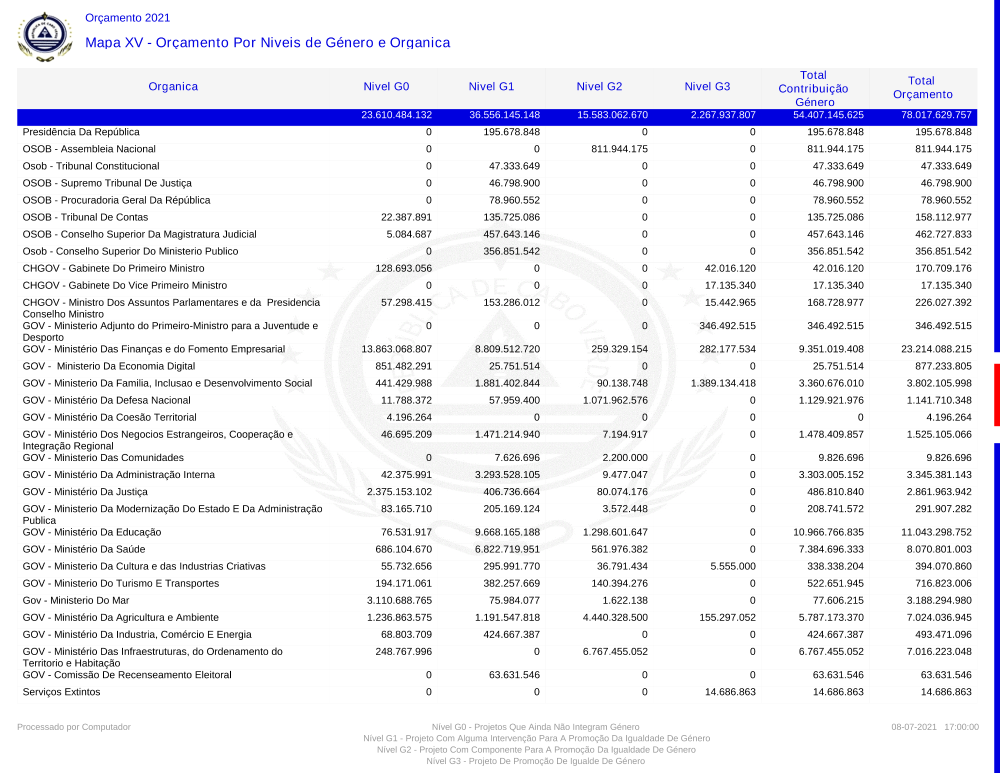Select the Nivel G2 column header
Image resolution: width=1000 pixels, height=773 pixels.
599,87
